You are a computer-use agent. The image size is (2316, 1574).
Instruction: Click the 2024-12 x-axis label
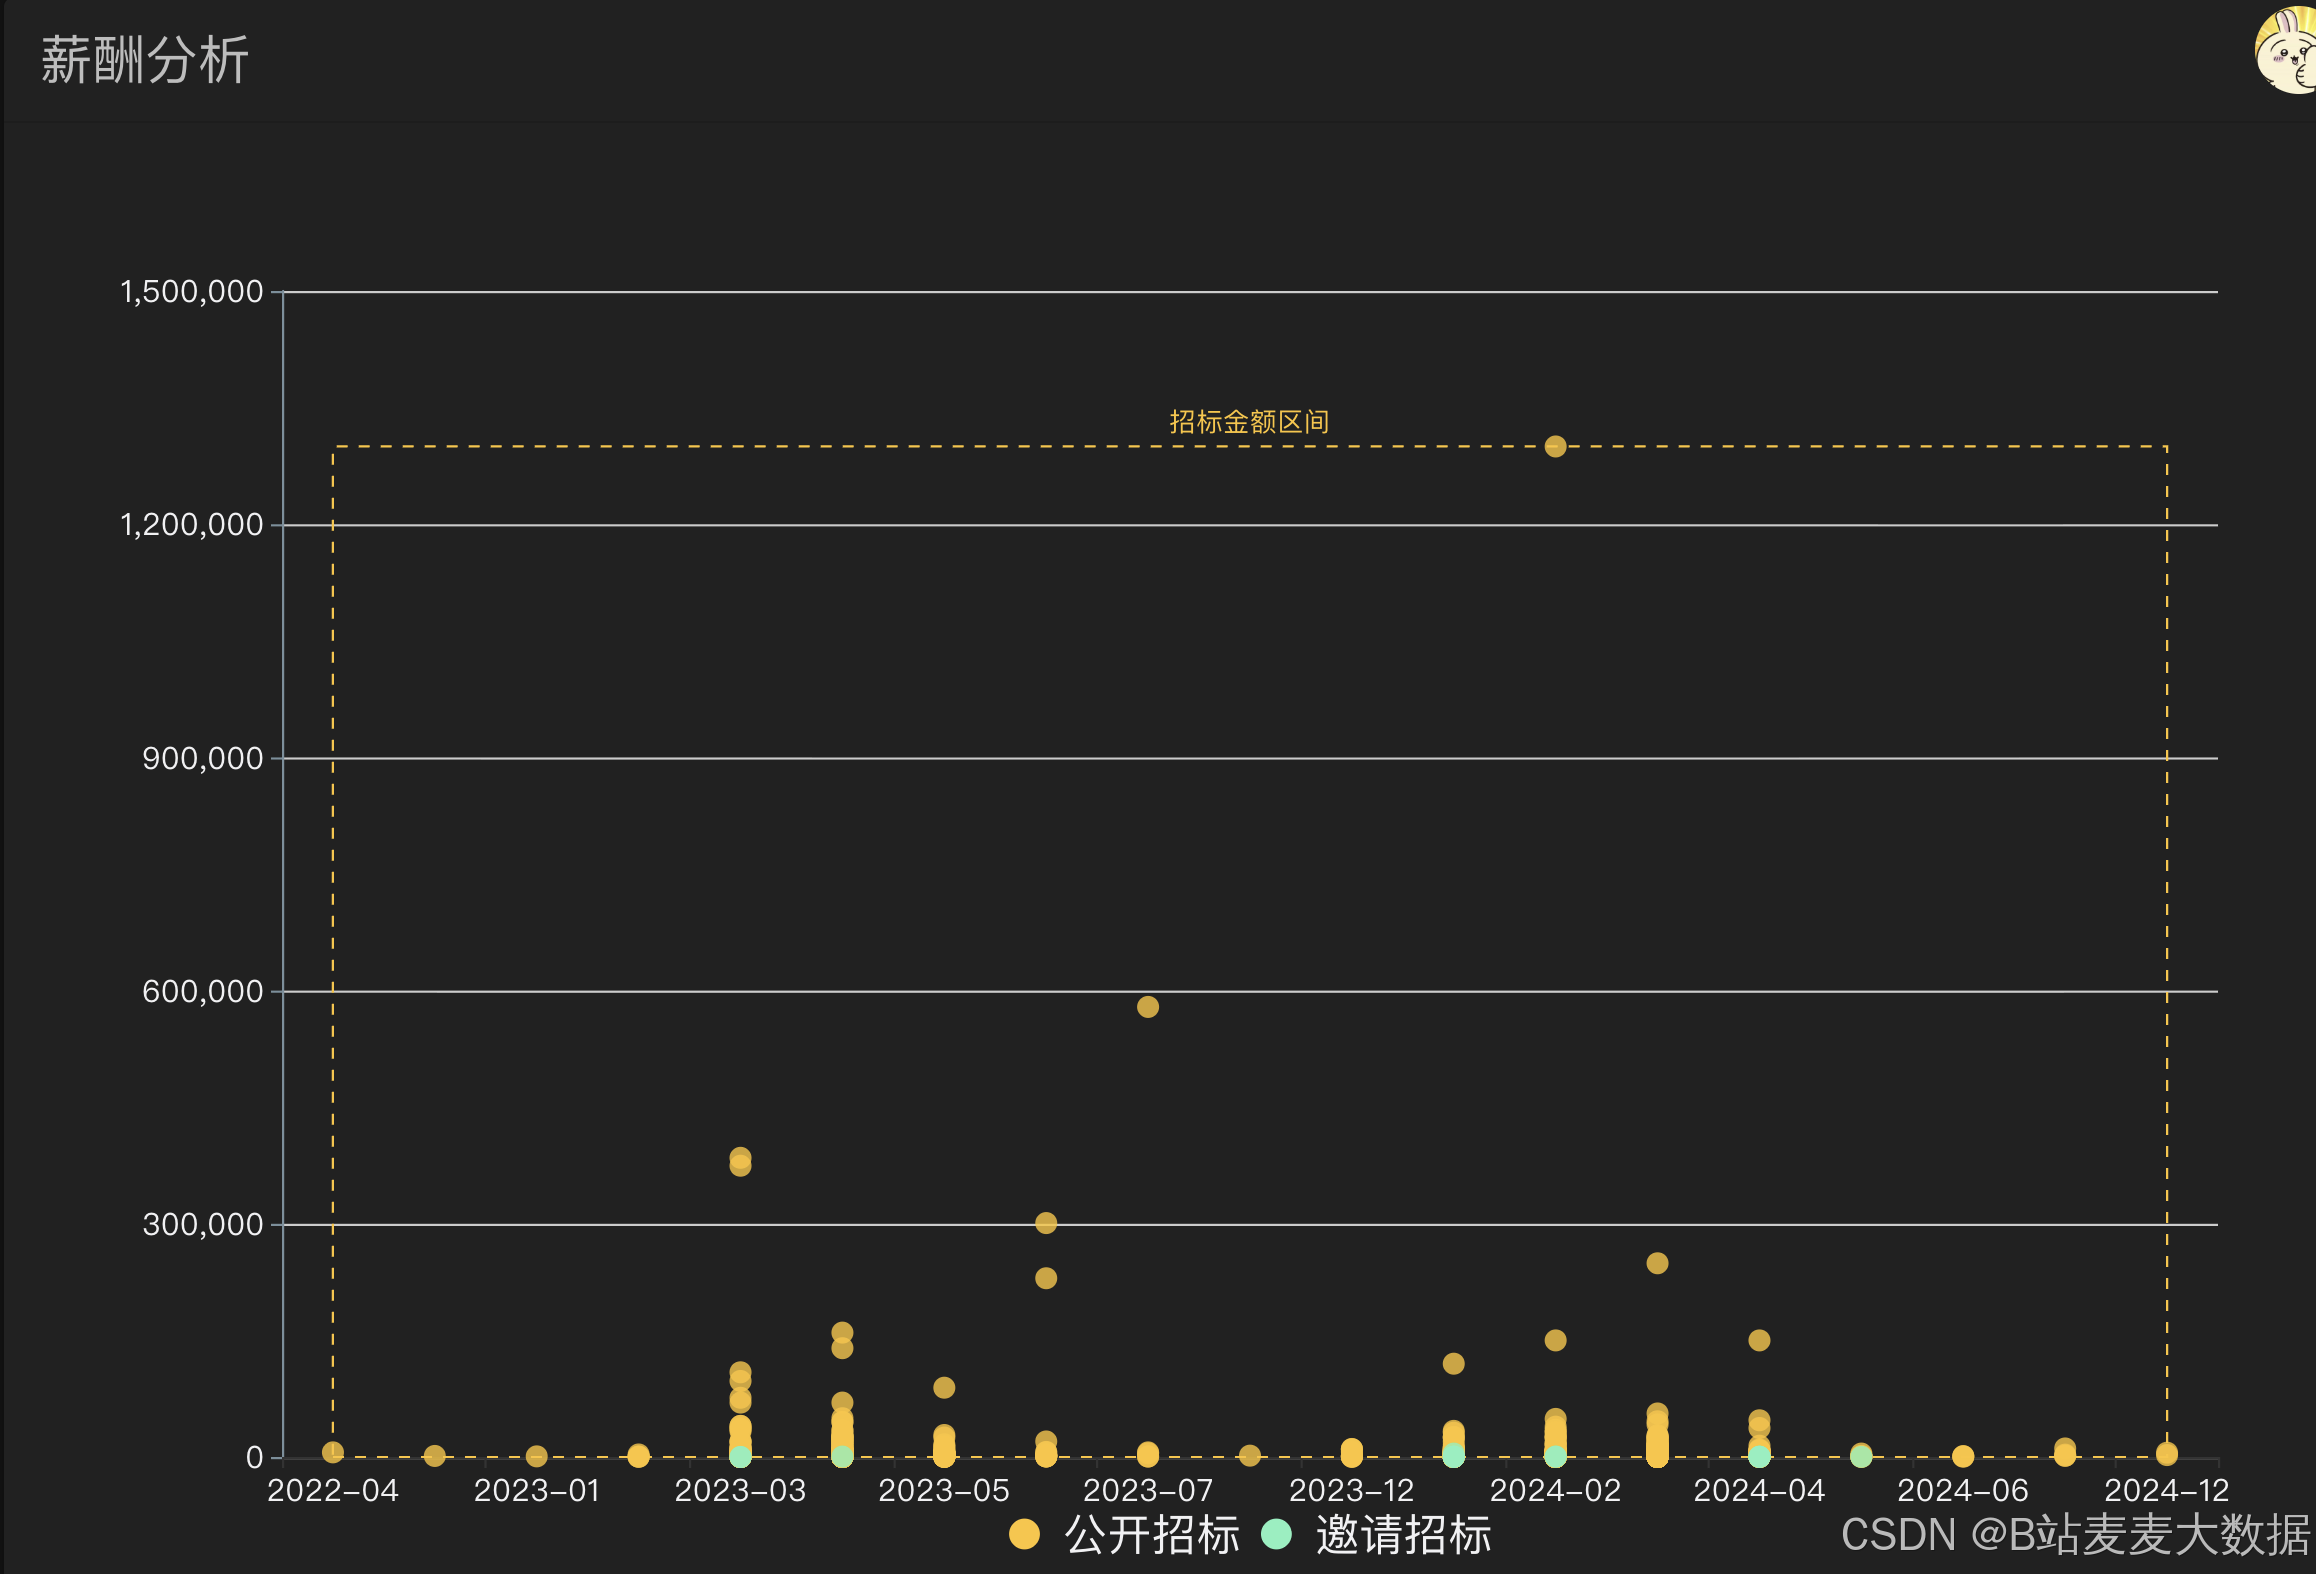[x=2166, y=1490]
